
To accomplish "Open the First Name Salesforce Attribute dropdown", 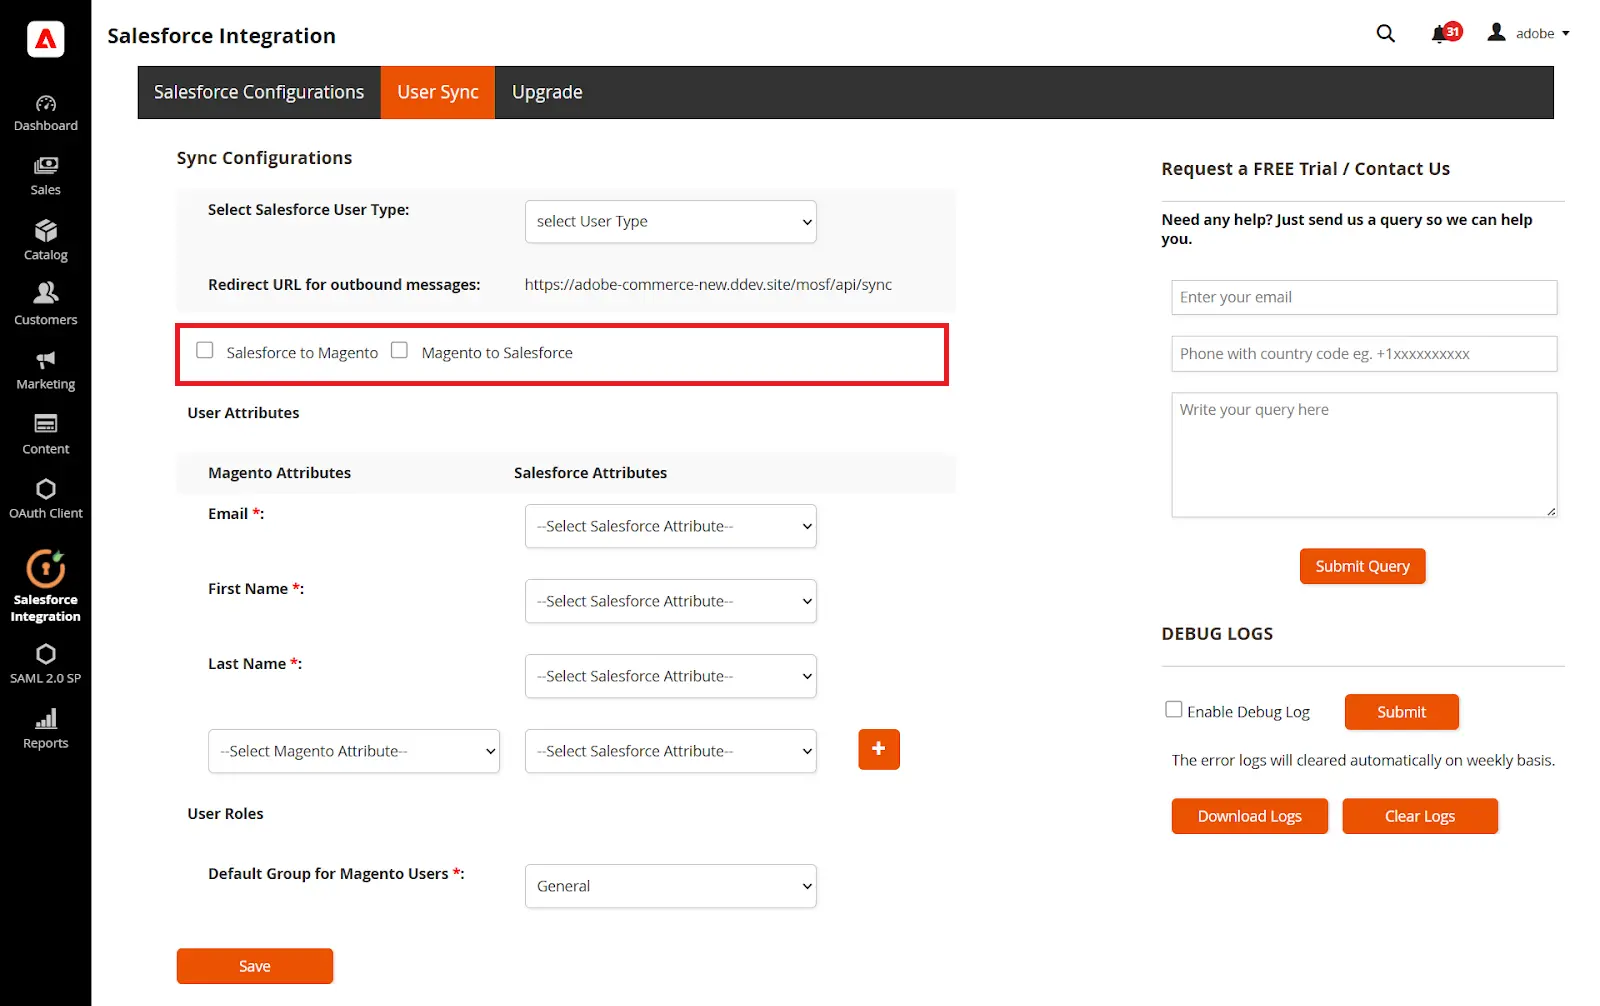I will click(671, 601).
